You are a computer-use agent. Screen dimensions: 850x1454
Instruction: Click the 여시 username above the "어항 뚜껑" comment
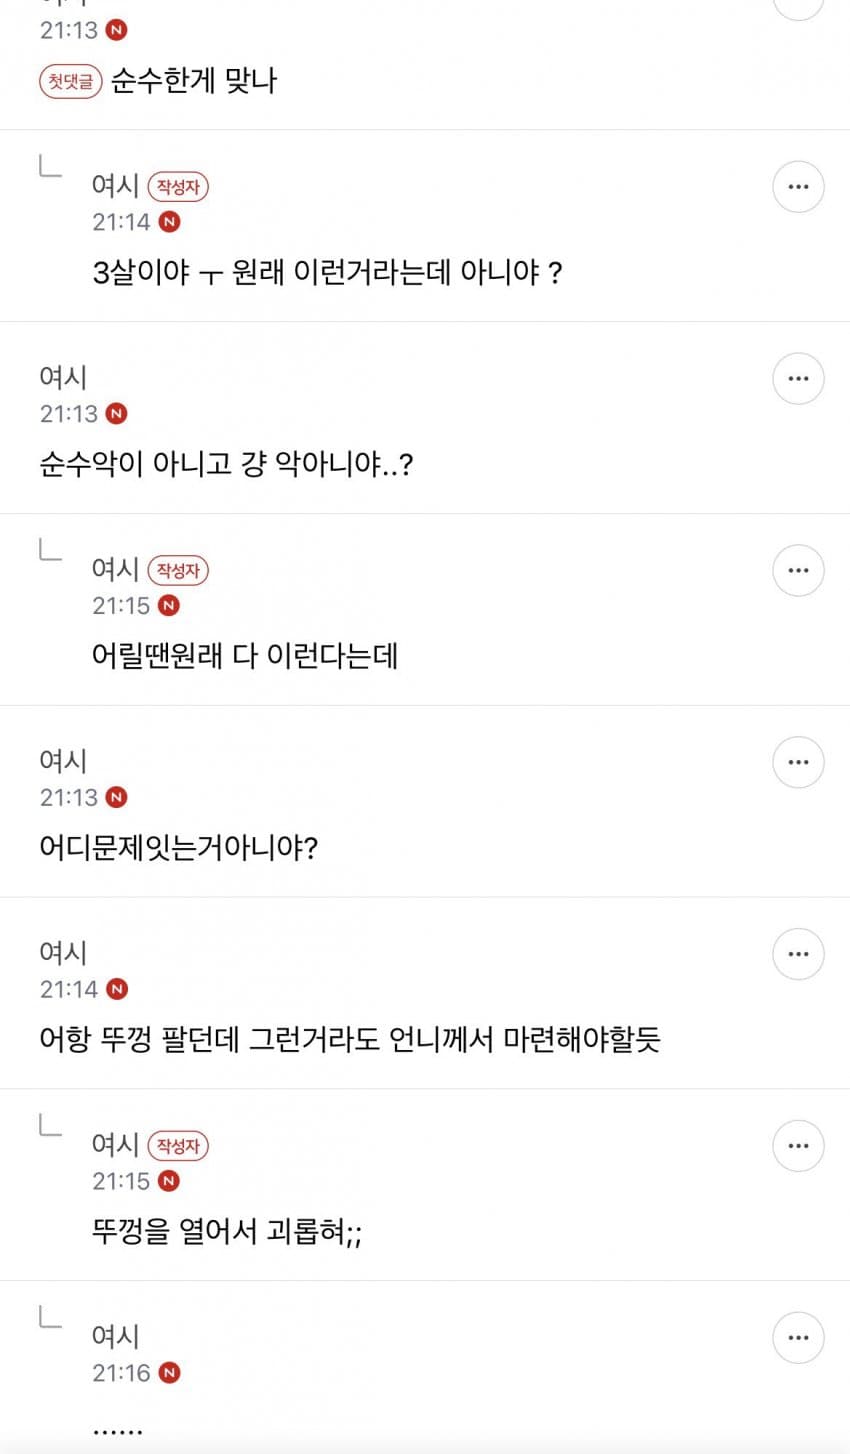pos(63,953)
